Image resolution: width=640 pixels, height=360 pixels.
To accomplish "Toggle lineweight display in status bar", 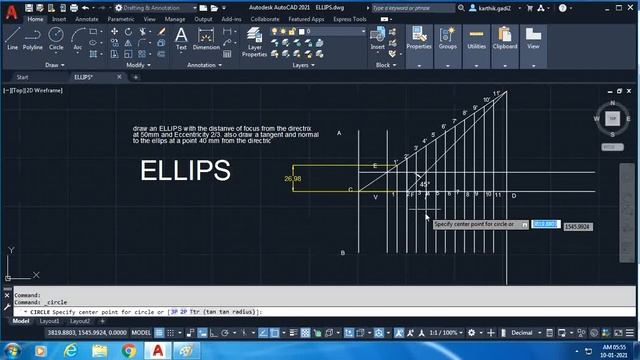I will point(293,333).
